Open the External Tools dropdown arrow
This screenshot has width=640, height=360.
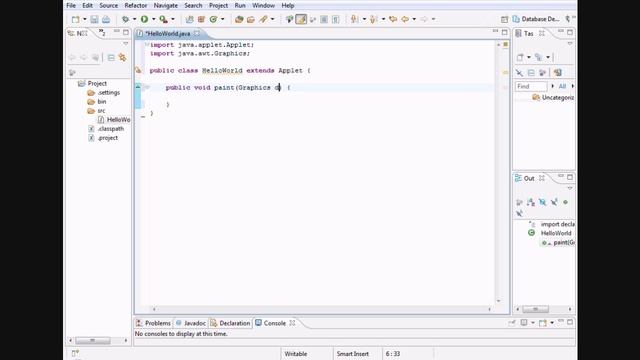tap(173, 19)
